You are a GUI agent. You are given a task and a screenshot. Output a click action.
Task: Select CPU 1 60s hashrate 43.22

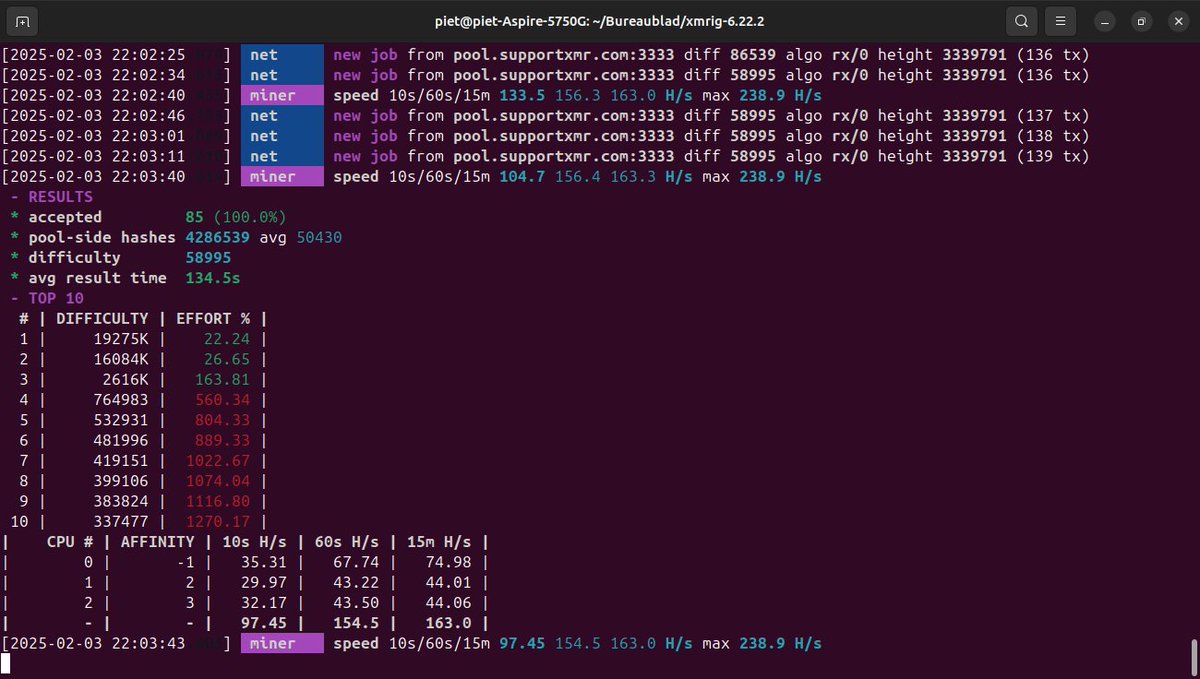(356, 582)
